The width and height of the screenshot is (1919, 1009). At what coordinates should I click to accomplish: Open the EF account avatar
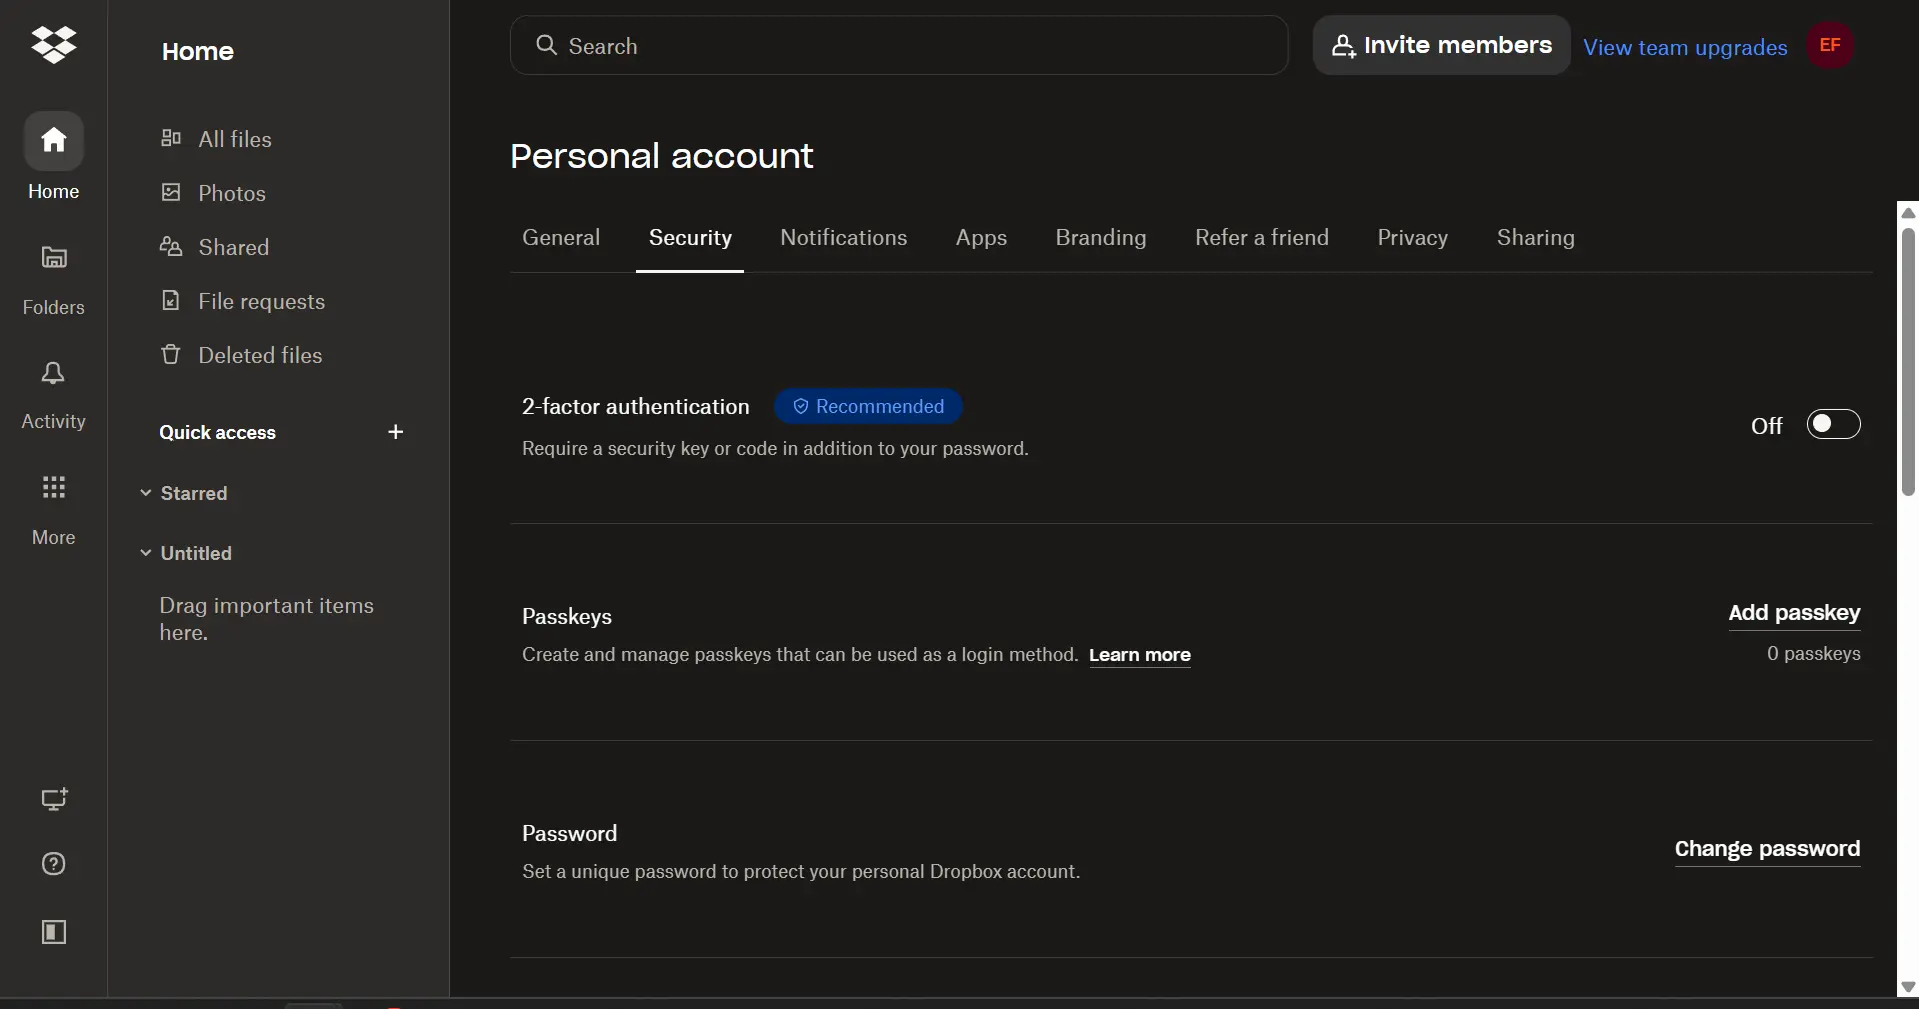[1830, 45]
